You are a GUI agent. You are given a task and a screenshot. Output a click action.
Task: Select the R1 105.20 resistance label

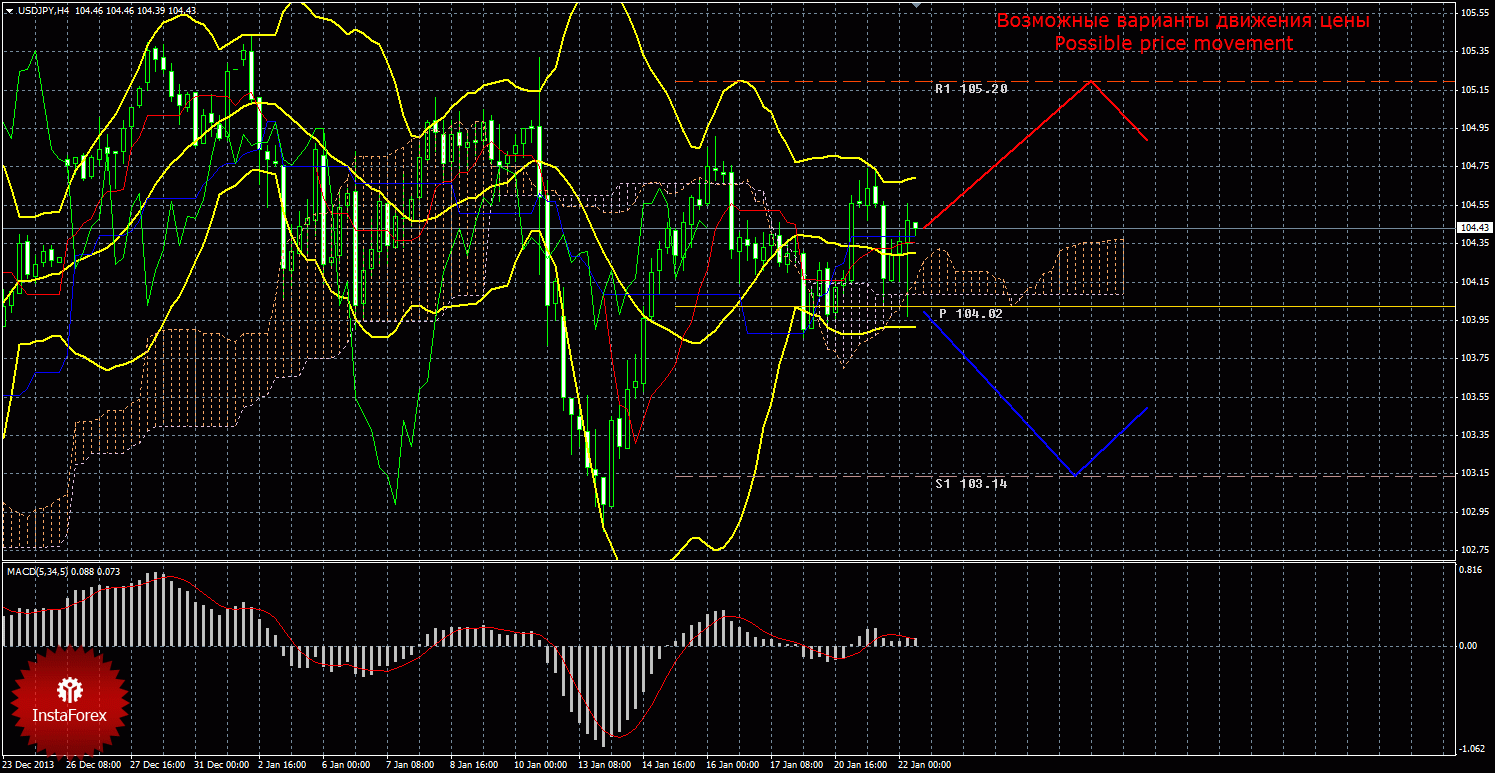click(x=970, y=89)
